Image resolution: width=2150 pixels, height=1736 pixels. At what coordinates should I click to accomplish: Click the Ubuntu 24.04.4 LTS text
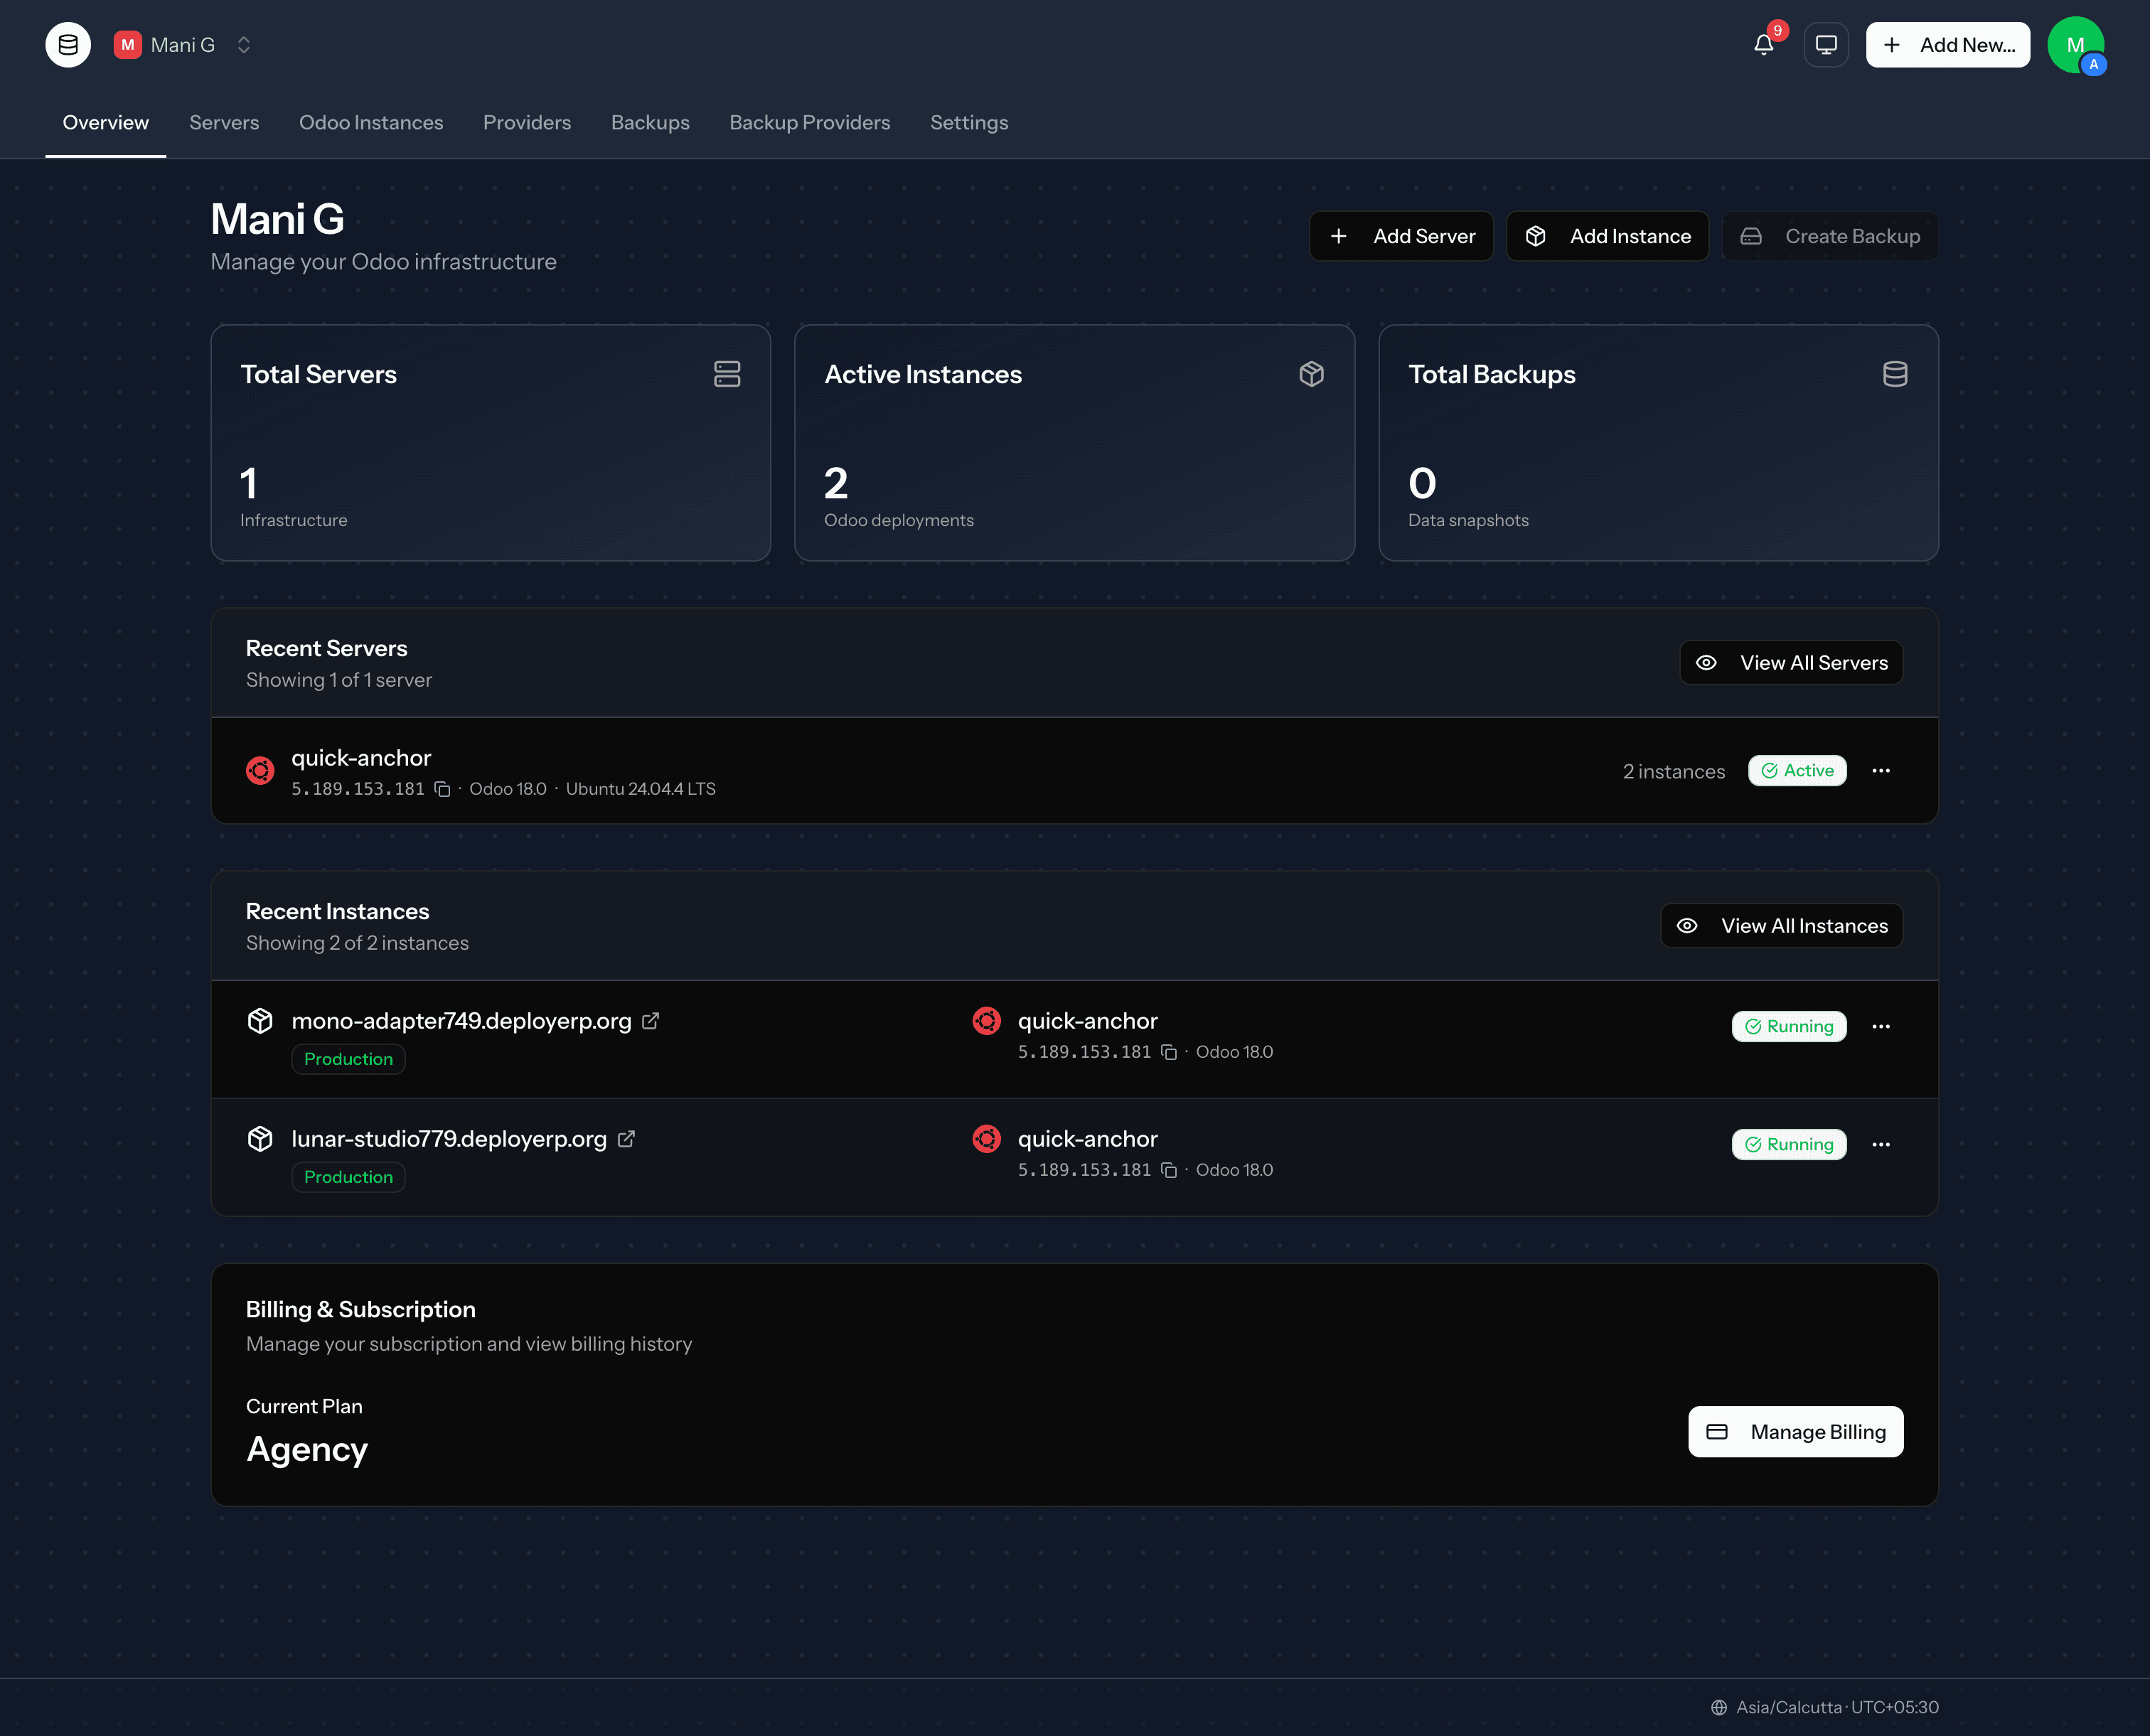click(x=641, y=789)
